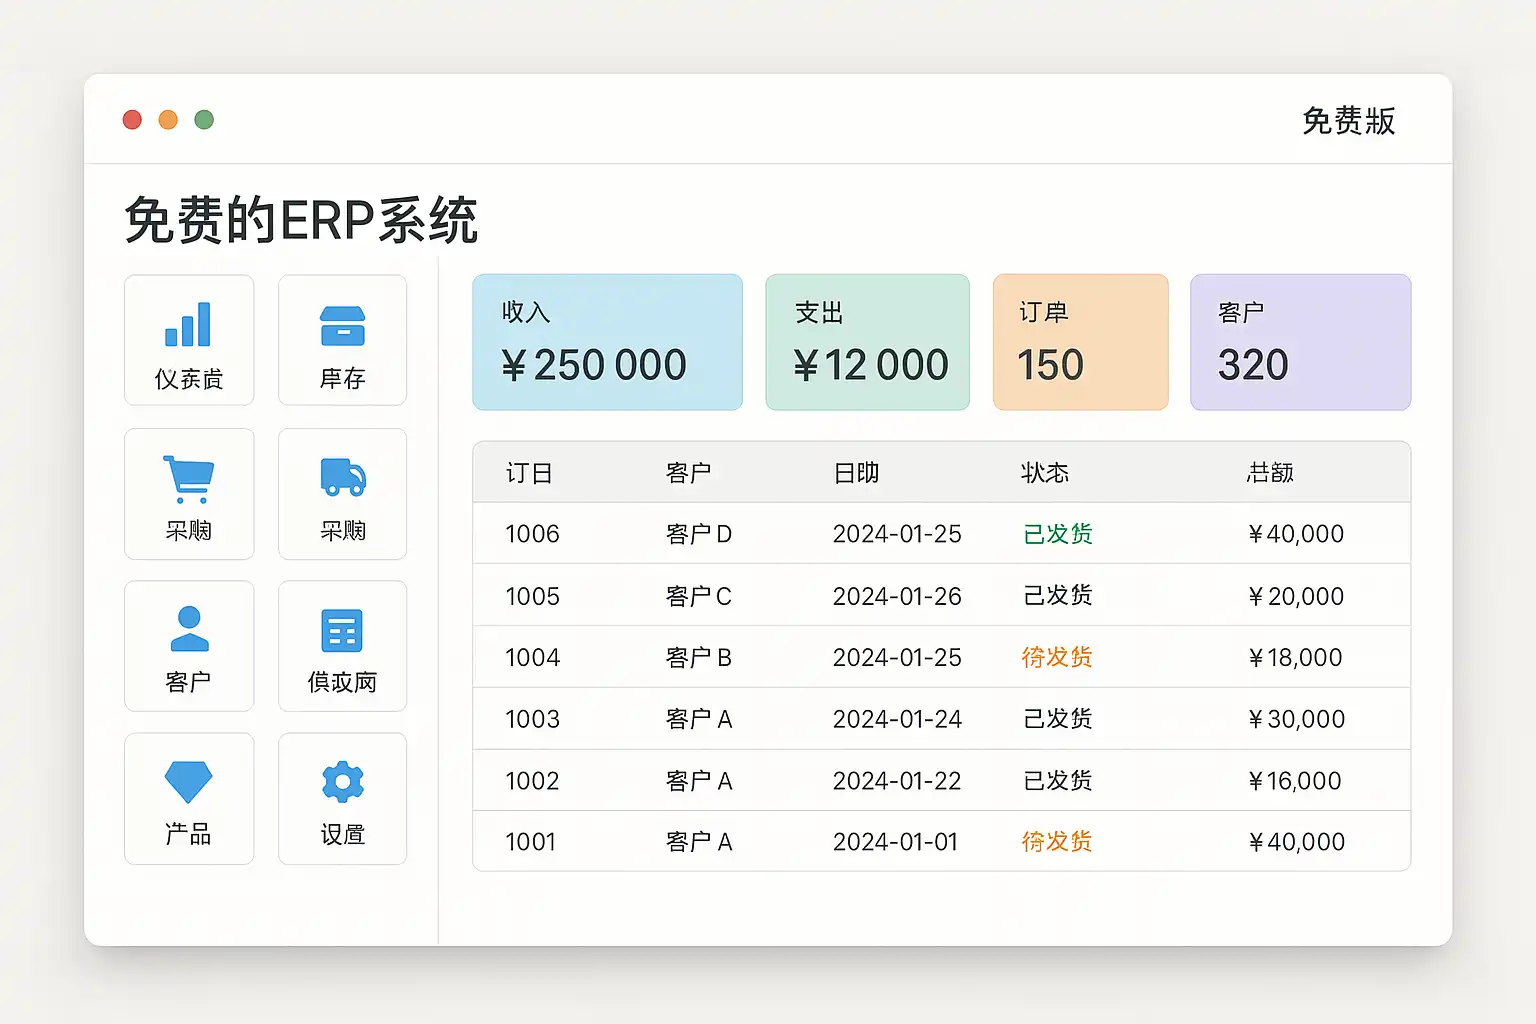Sort by the 状态 column header
The width and height of the screenshot is (1536, 1024).
(1045, 473)
